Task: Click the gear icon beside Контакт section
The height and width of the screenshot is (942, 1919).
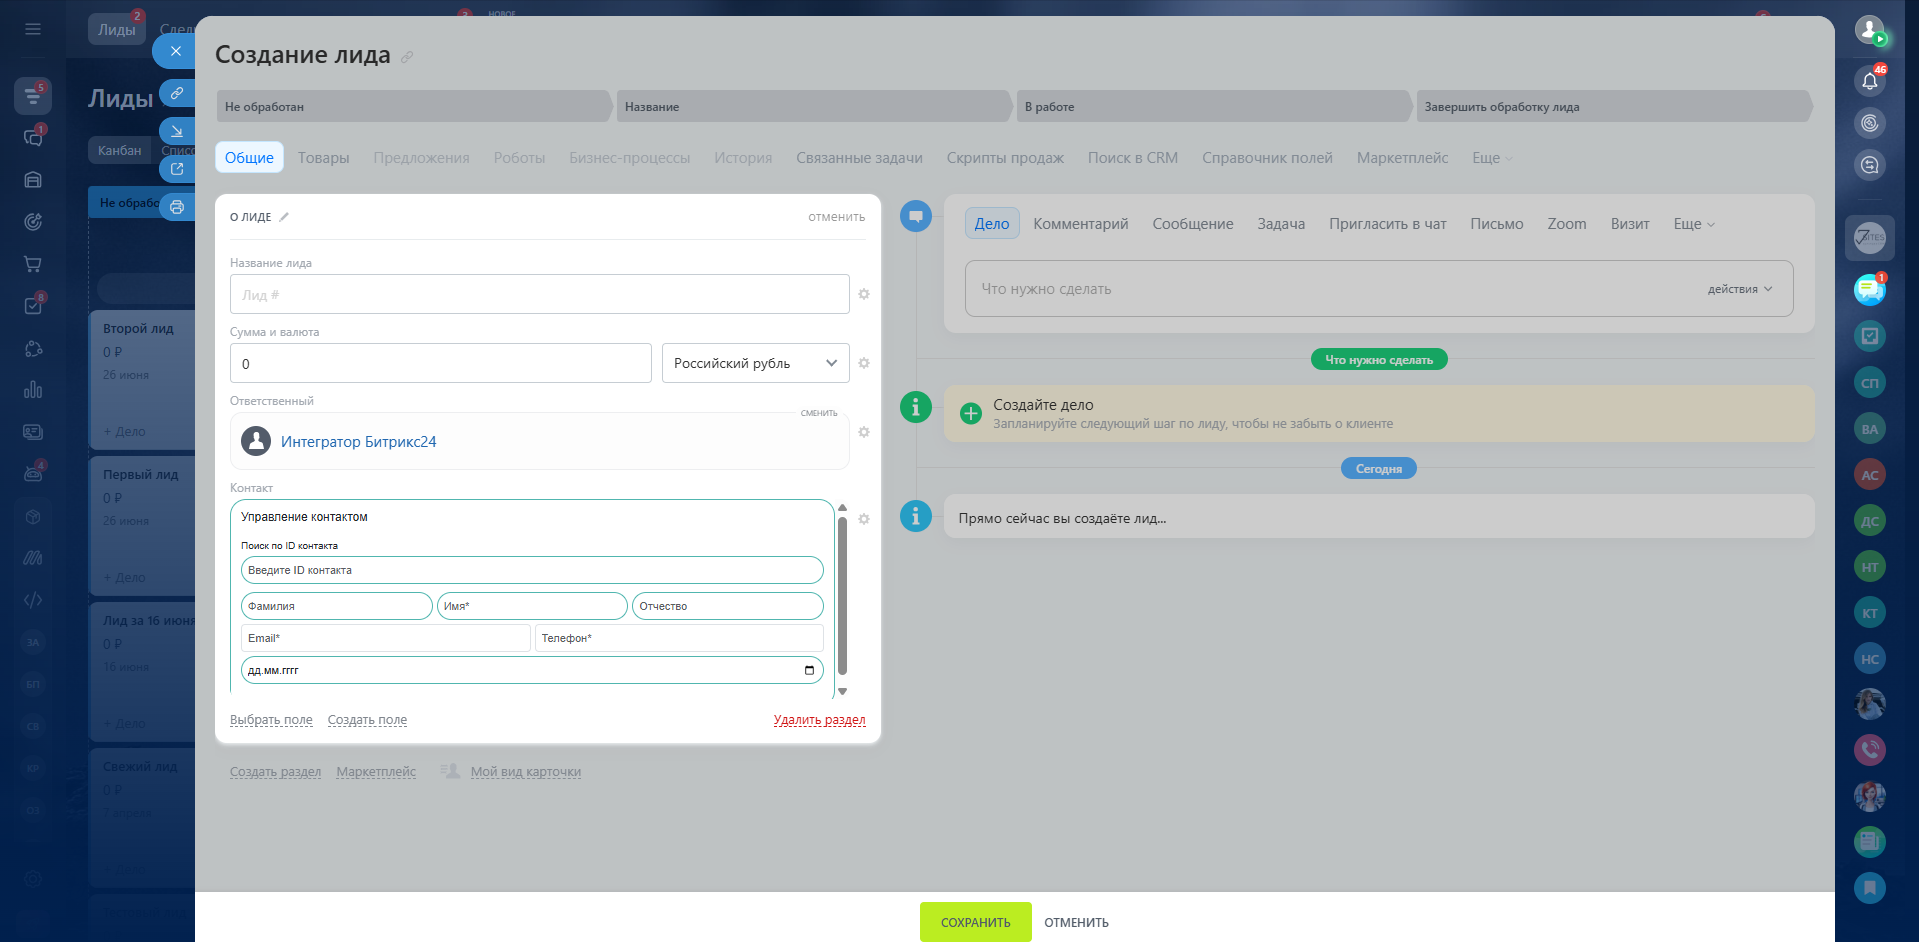Action: point(864,519)
